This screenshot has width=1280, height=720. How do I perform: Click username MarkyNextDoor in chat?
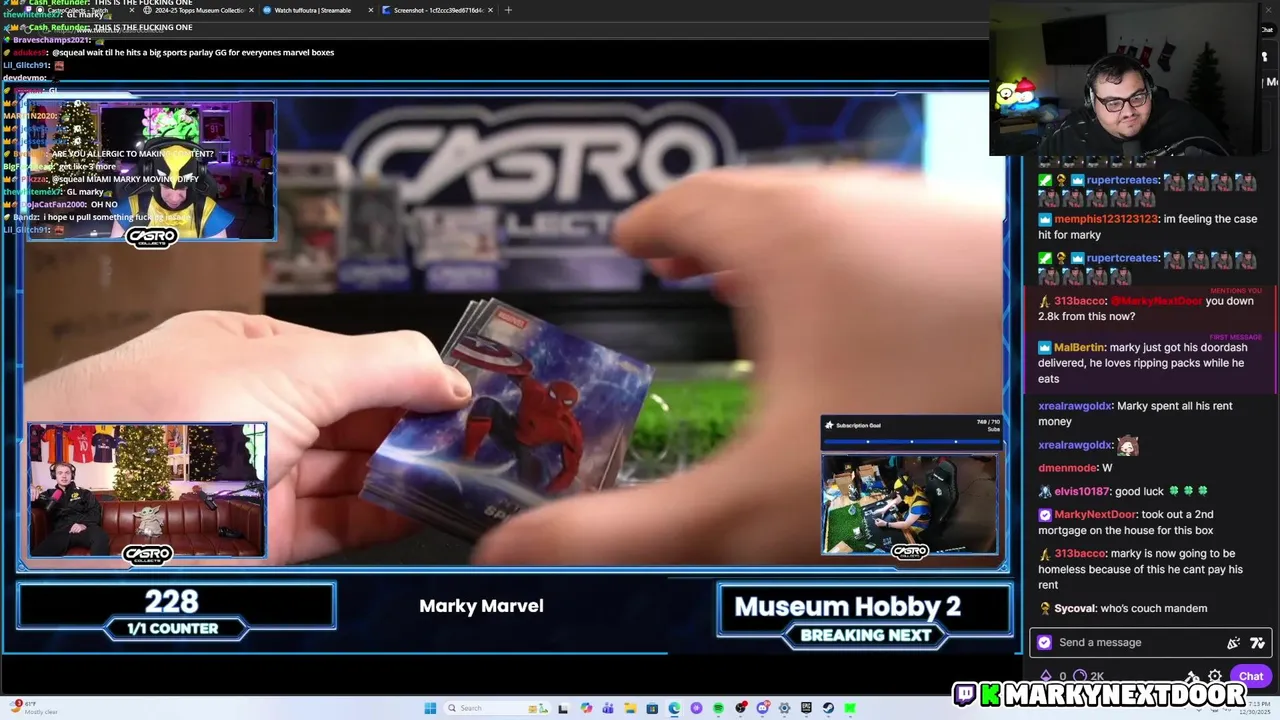[1094, 515]
